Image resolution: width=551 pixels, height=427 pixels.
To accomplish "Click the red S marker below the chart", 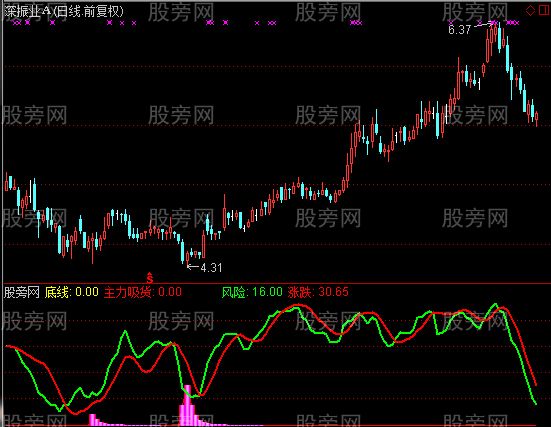I will (150, 278).
